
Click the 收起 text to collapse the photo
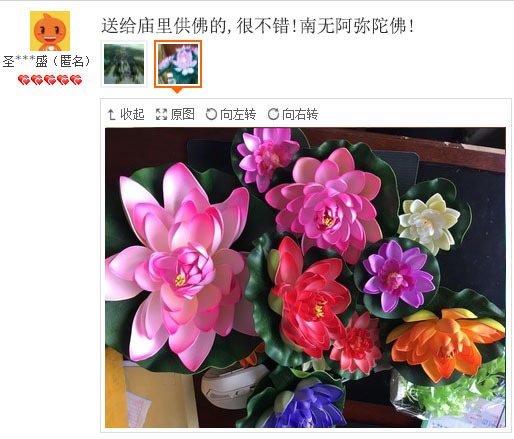pos(132,114)
